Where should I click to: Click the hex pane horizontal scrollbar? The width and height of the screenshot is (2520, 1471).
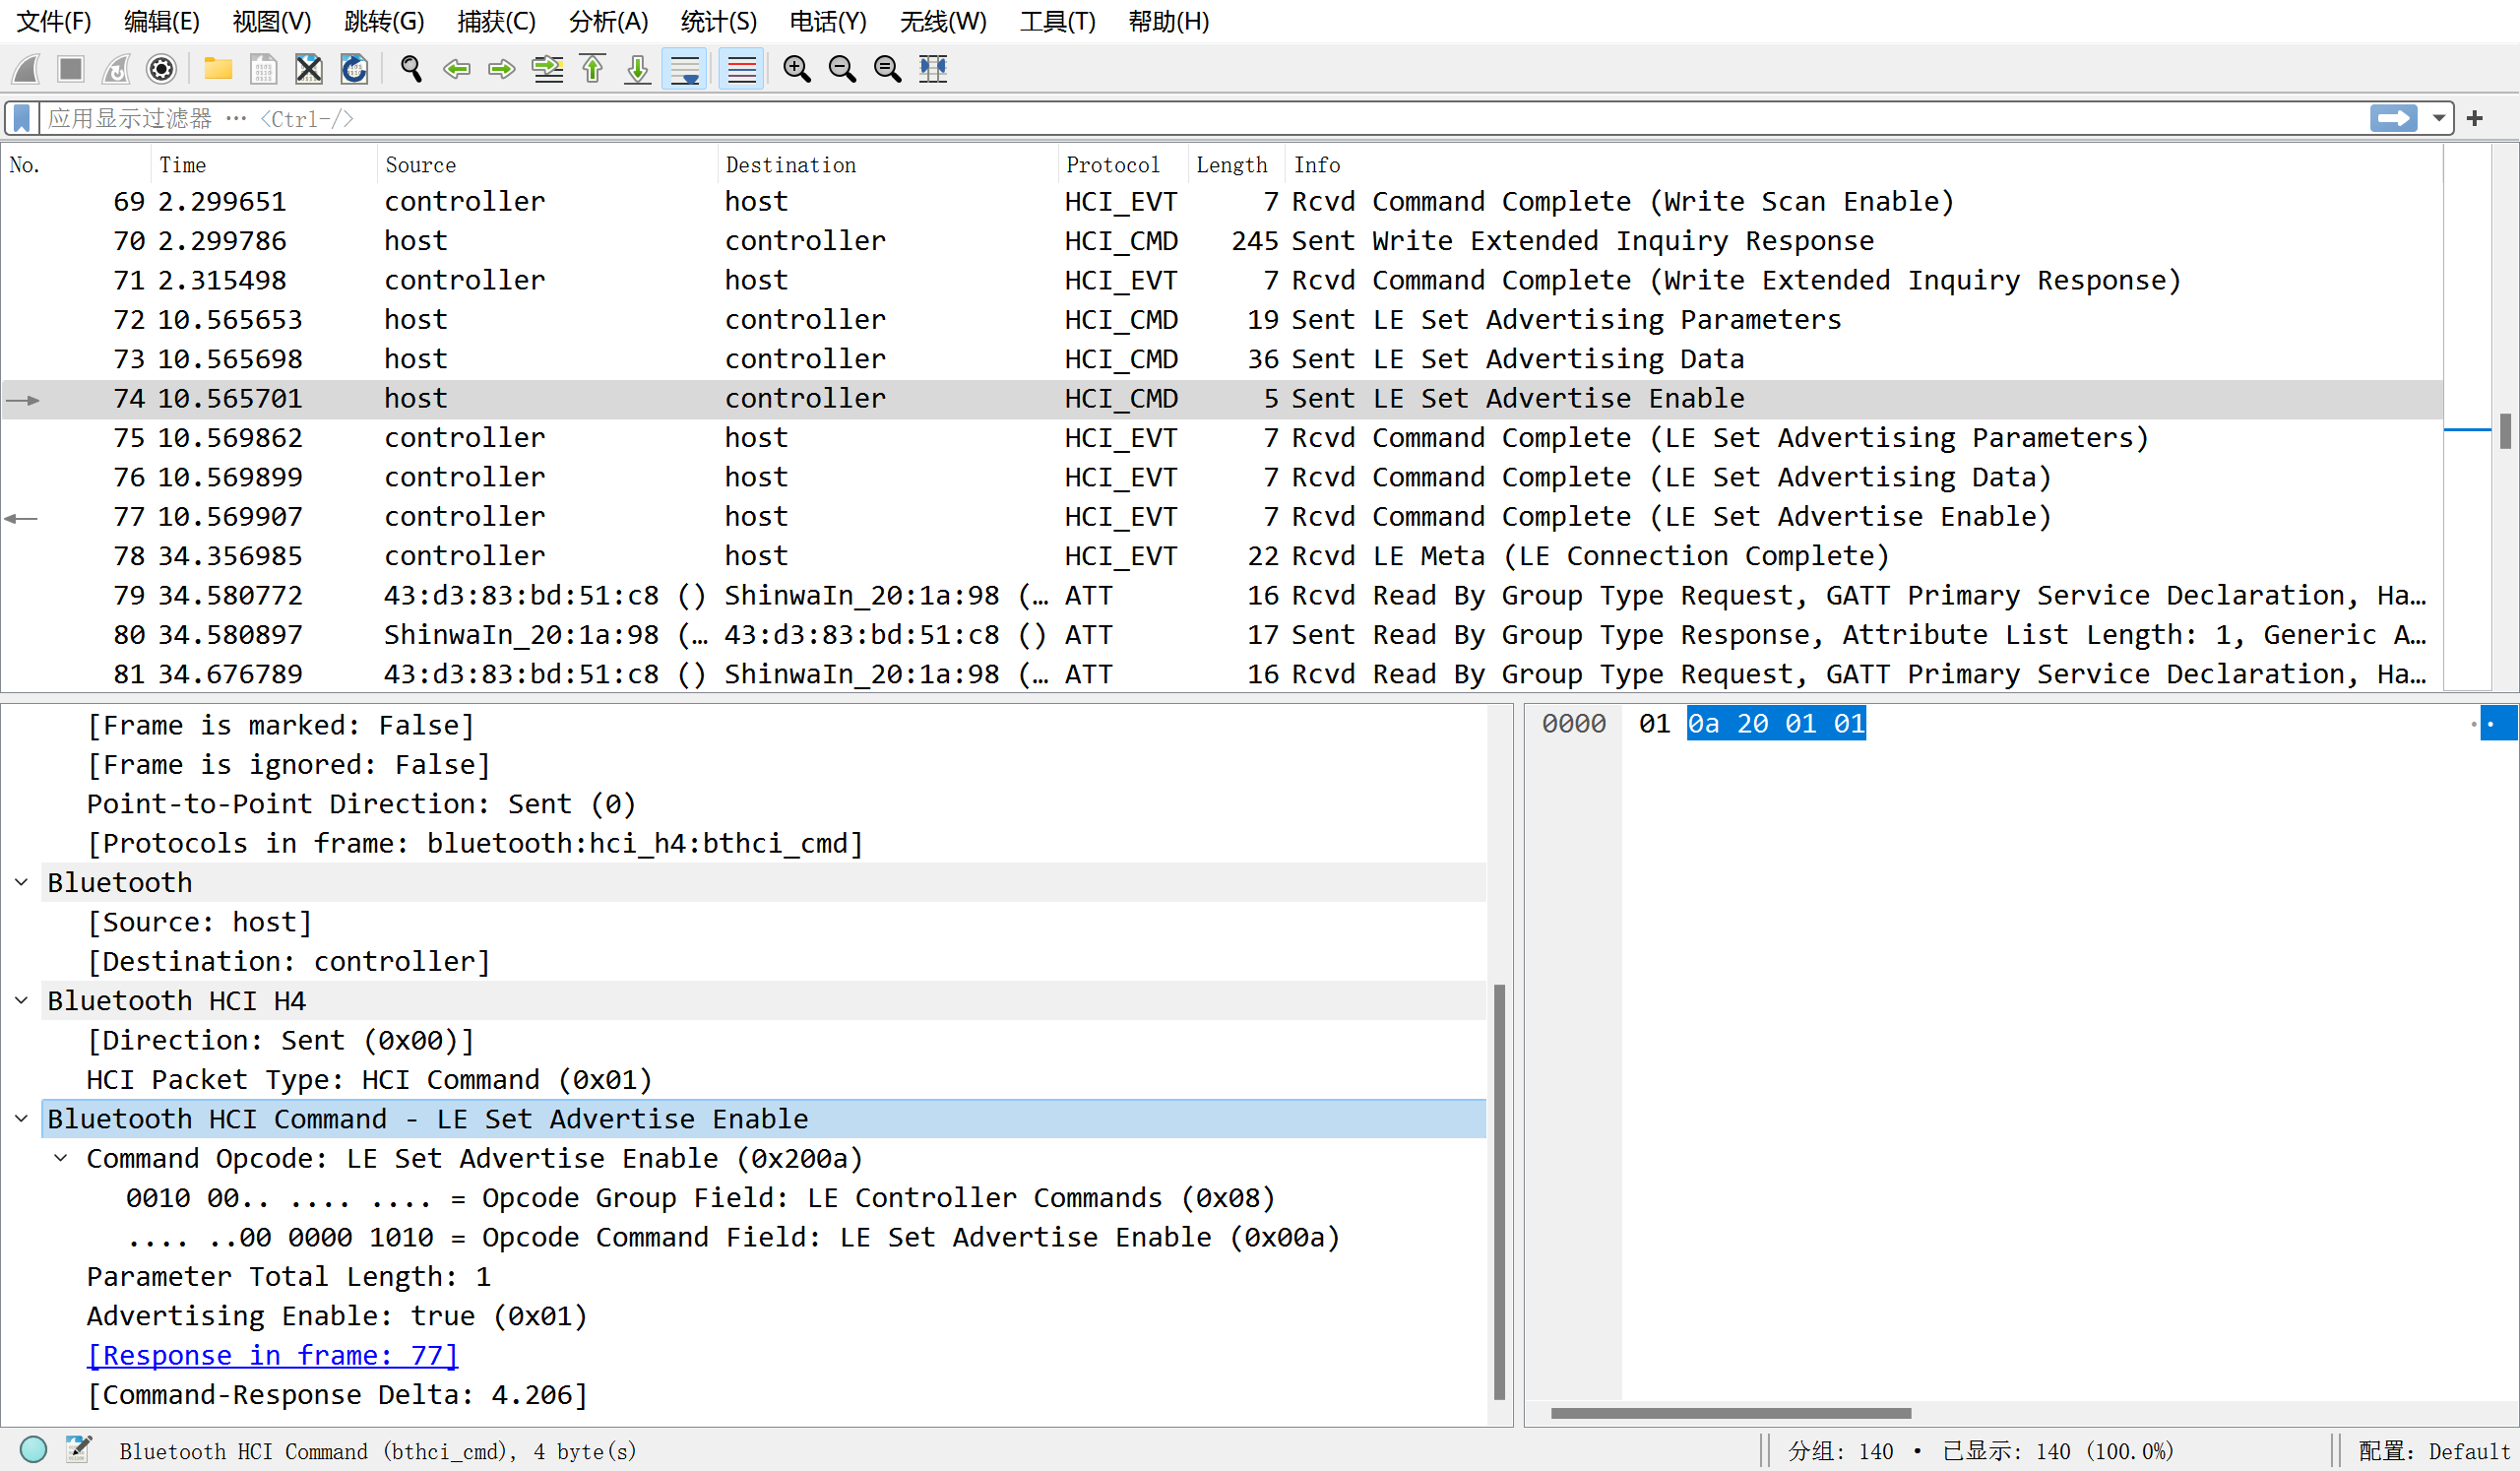1731,1413
